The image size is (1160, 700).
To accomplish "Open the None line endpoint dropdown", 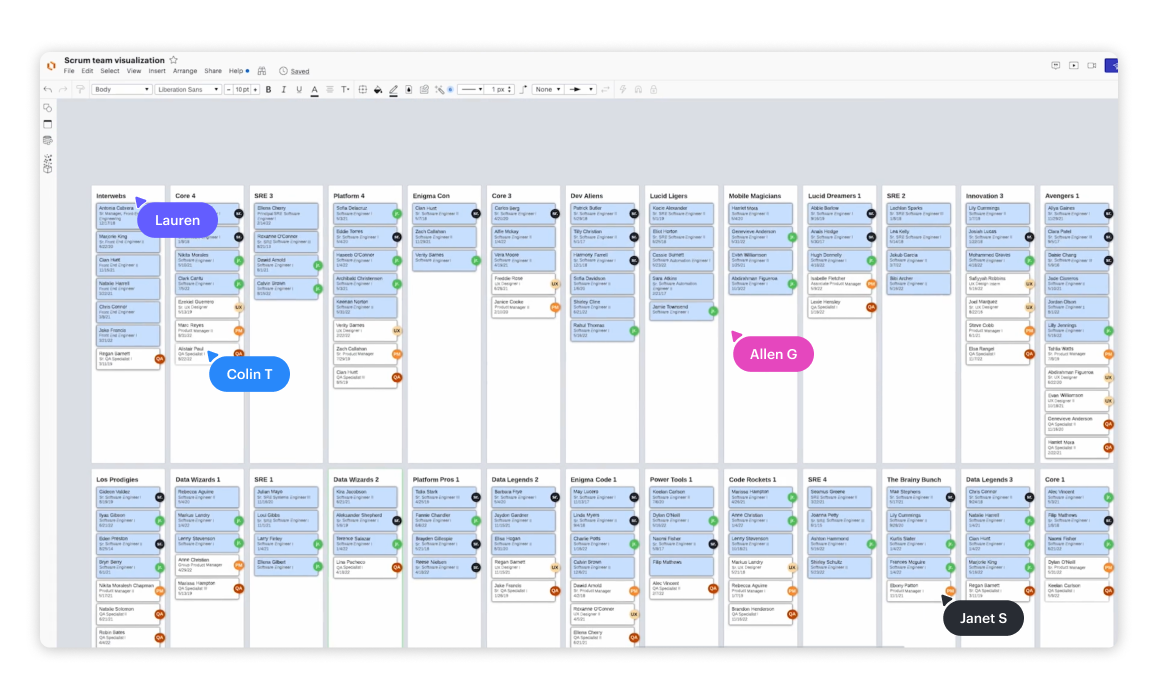I will [x=547, y=90].
